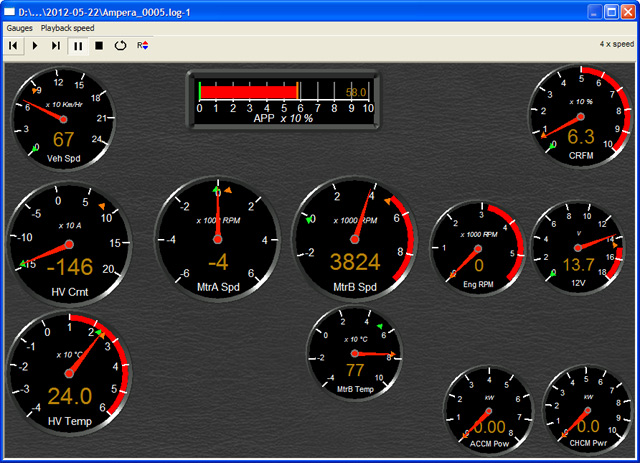Pause the log playback
The width and height of the screenshot is (640, 463).
coord(78,46)
